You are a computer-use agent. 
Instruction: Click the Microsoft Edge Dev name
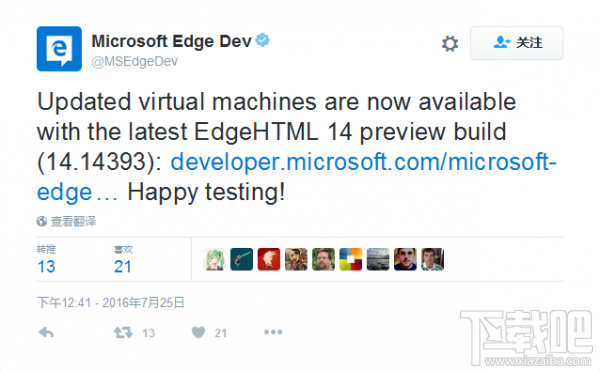171,41
